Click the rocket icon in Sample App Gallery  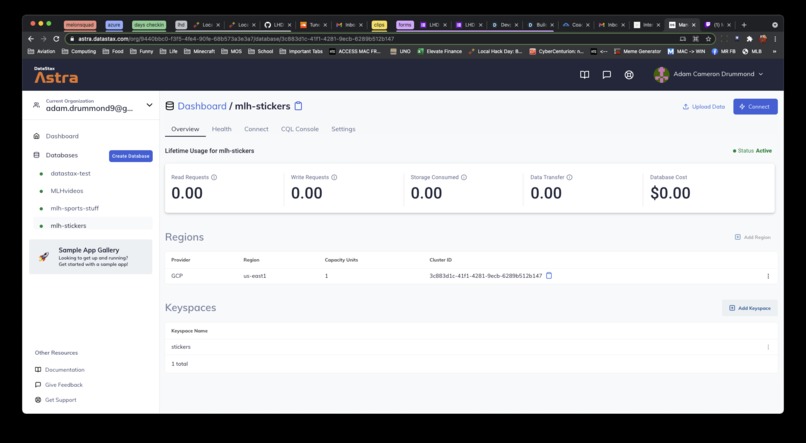coord(44,256)
